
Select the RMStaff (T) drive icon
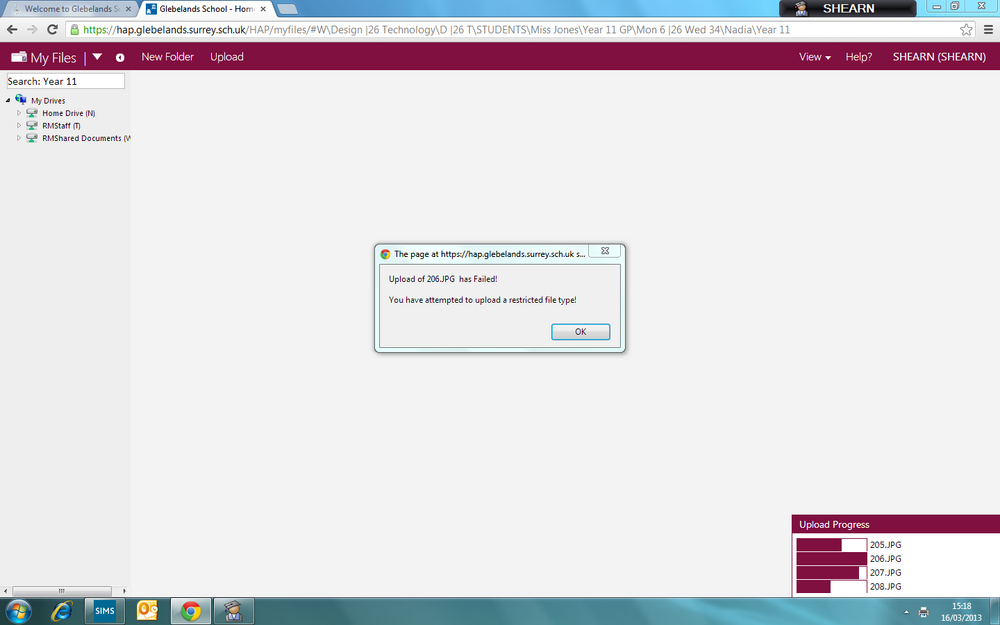pyautogui.click(x=32, y=126)
